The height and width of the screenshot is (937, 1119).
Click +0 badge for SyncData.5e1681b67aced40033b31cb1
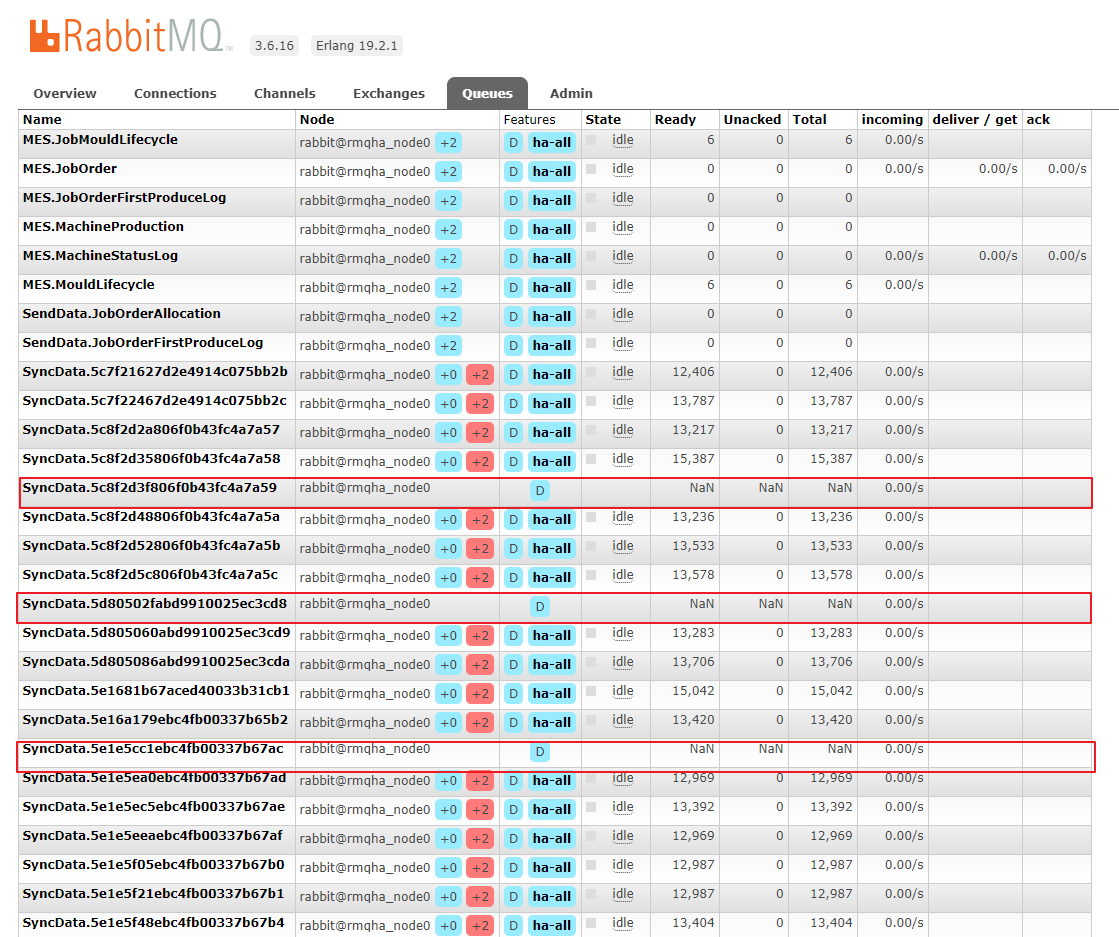448,694
